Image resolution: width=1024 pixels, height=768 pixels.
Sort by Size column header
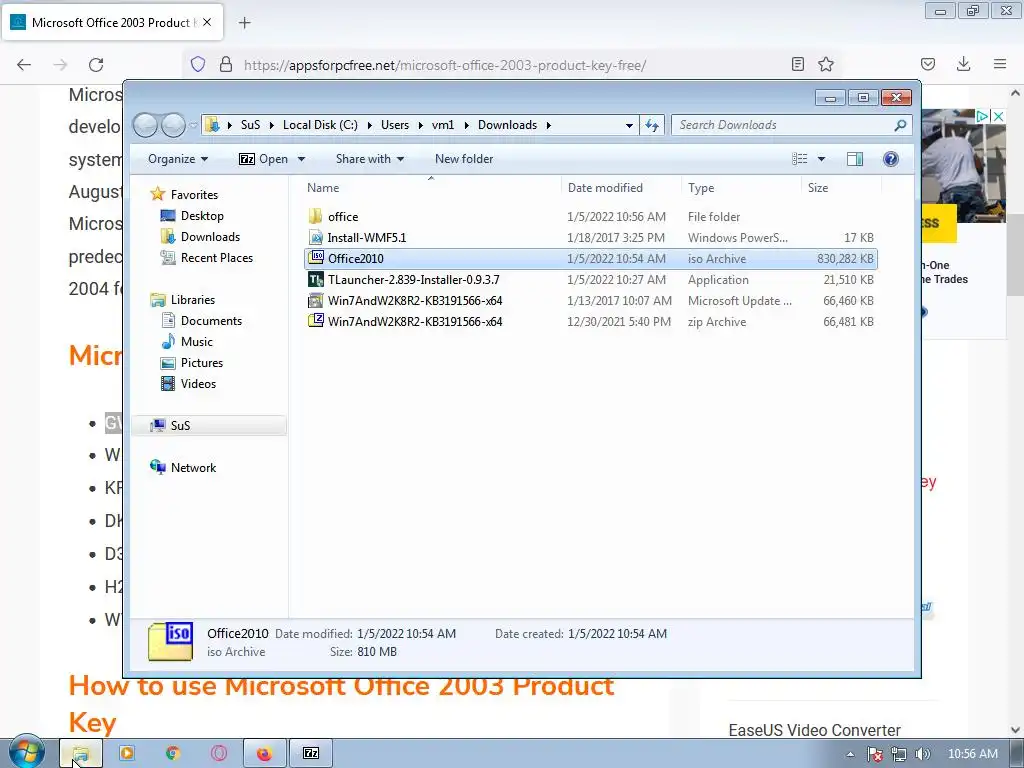point(841,187)
